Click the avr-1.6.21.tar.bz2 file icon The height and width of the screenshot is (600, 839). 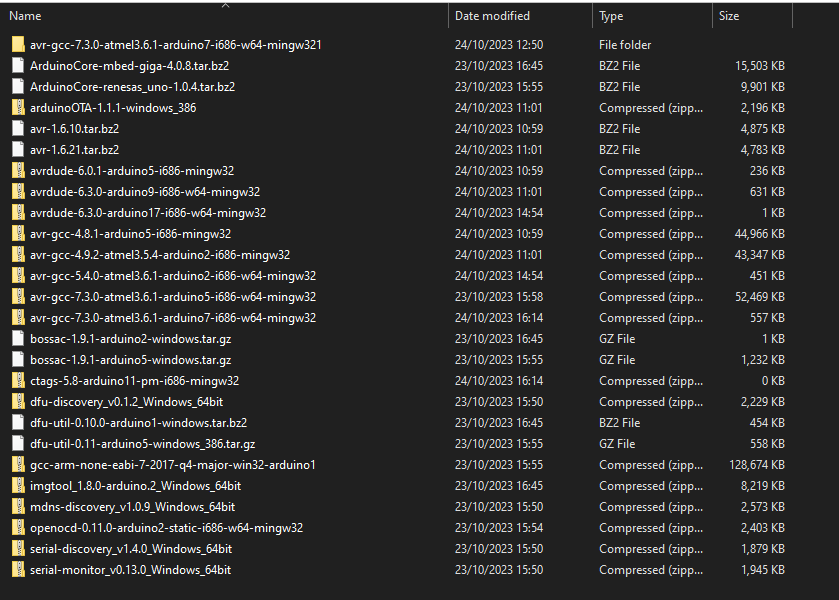tap(18, 150)
